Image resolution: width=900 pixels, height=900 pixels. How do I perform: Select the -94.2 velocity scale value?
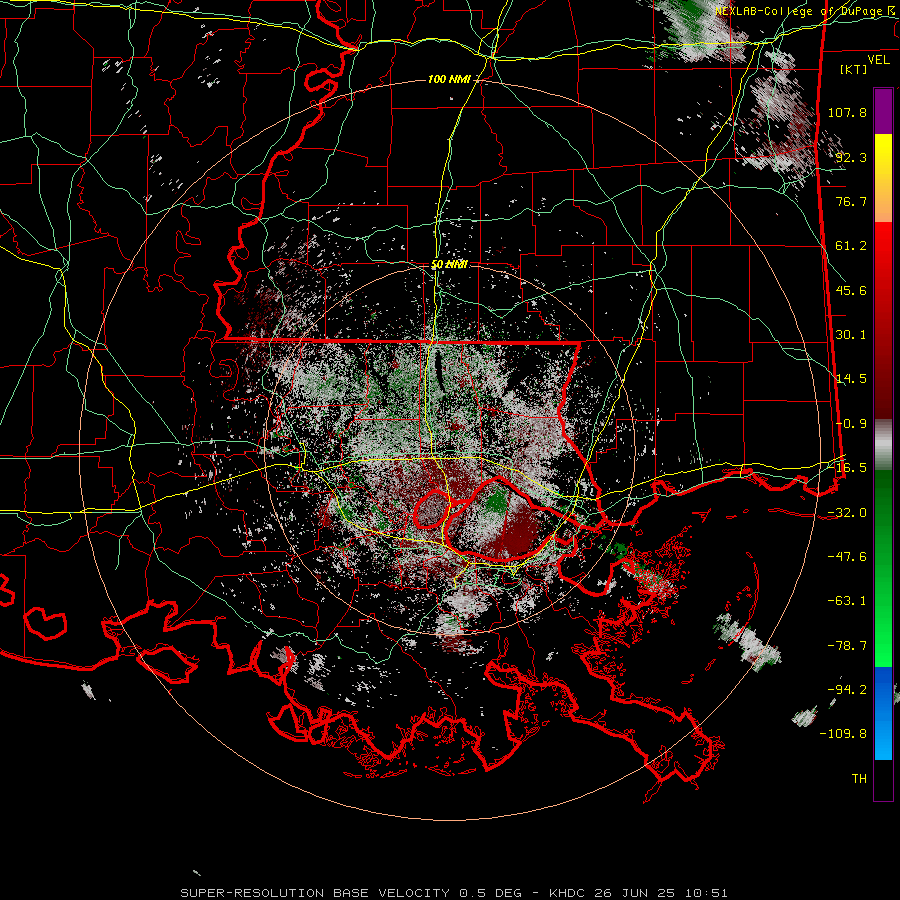click(x=847, y=689)
